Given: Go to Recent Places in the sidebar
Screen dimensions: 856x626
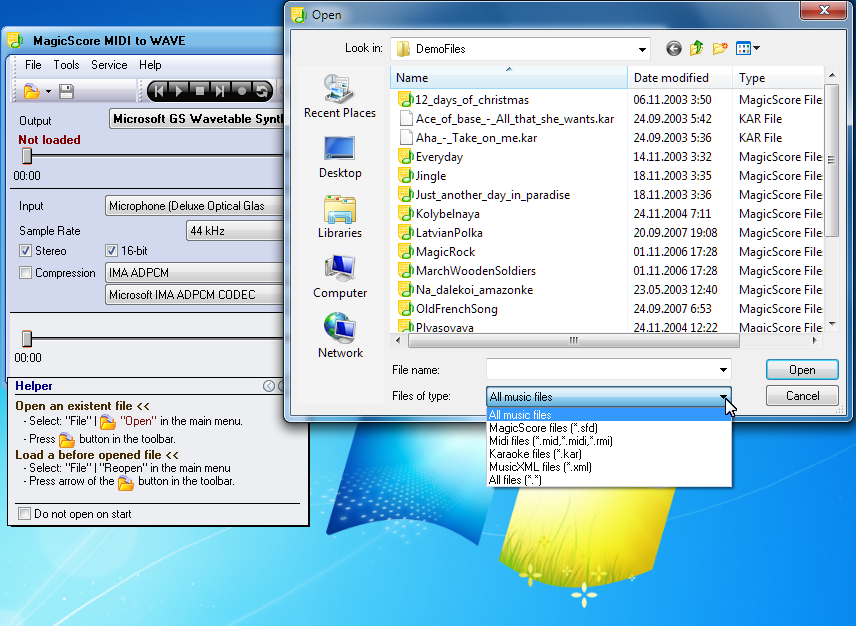Looking at the screenshot, I should click(340, 97).
